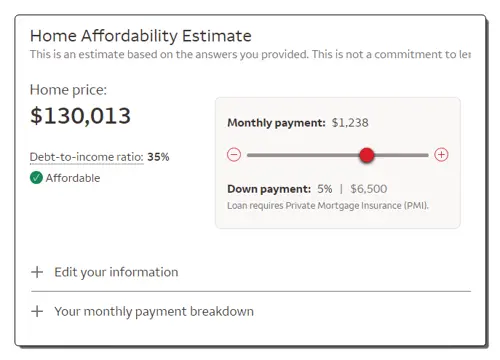The height and width of the screenshot is (360, 500).
Task: Click the estimate disclaimer text
Action: pos(250,54)
